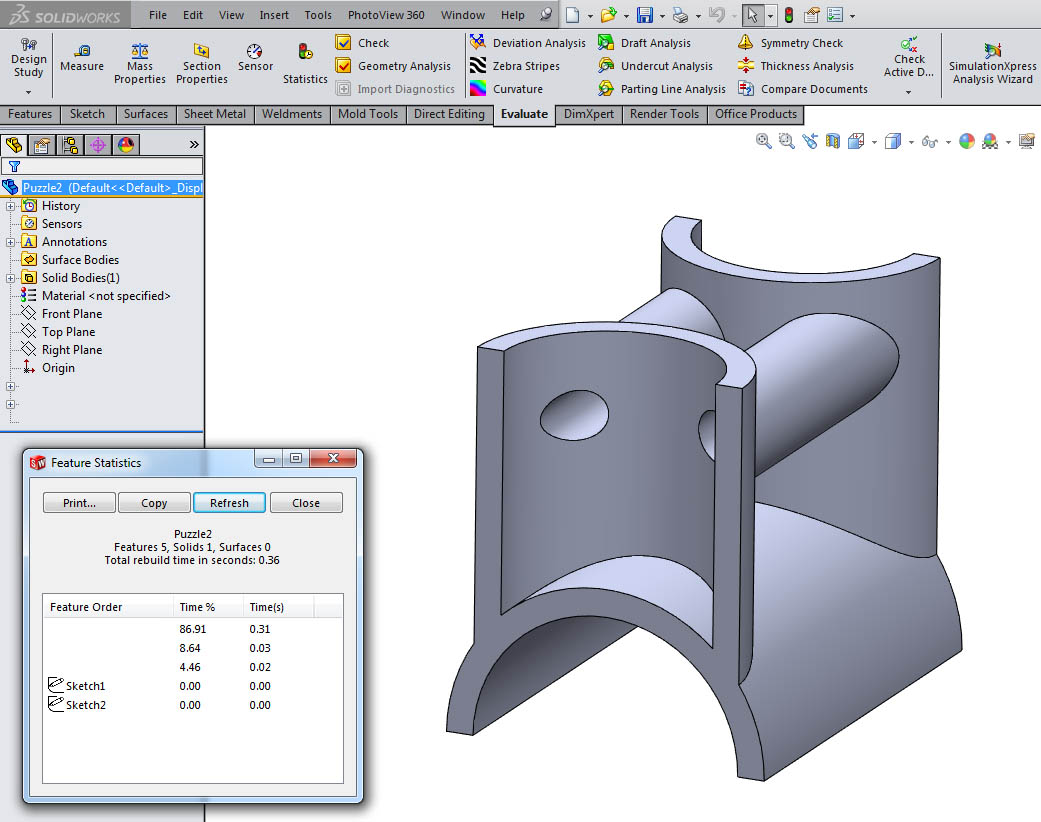This screenshot has width=1041, height=822.
Task: Activate Zoom to Fit in the heads-up toolbar
Action: 763,141
